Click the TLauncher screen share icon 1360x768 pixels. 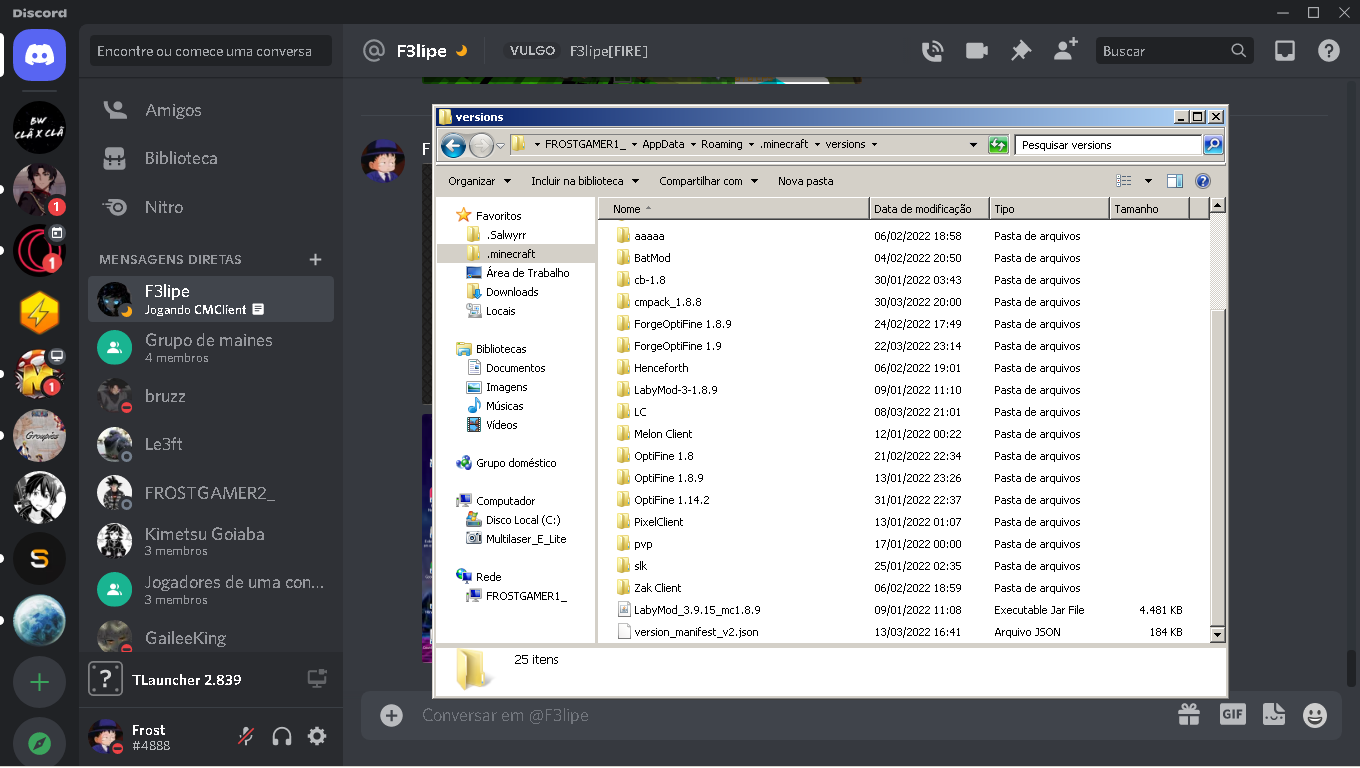pyautogui.click(x=317, y=679)
